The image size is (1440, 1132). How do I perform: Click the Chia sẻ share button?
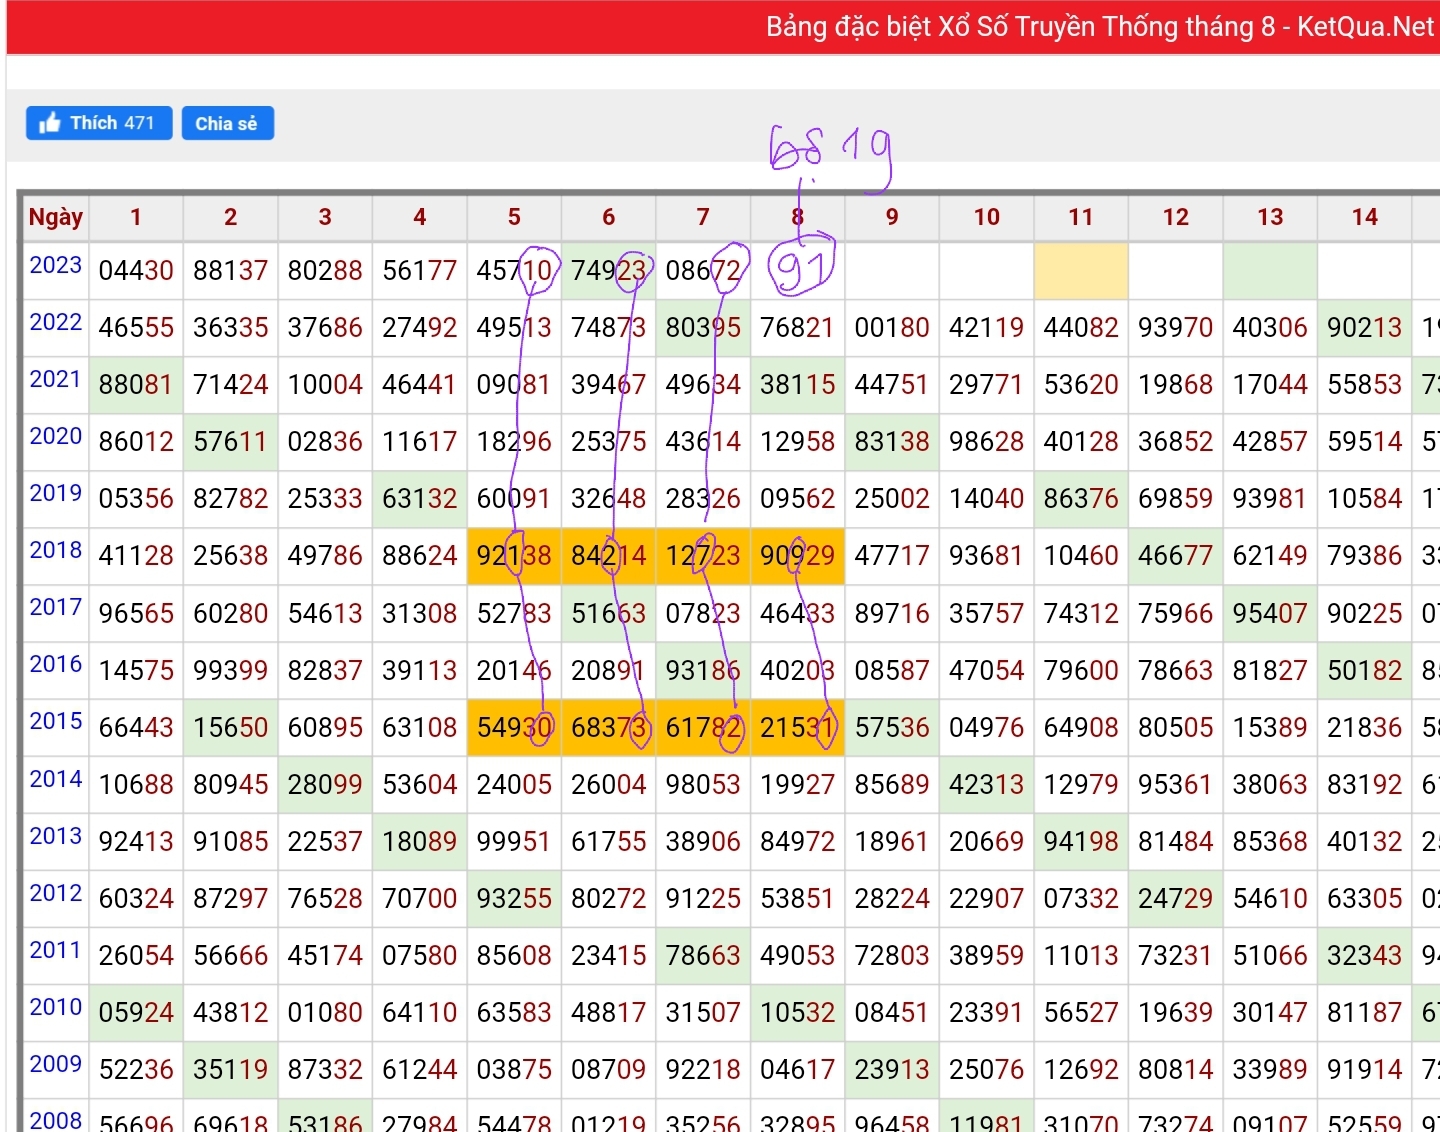[227, 123]
